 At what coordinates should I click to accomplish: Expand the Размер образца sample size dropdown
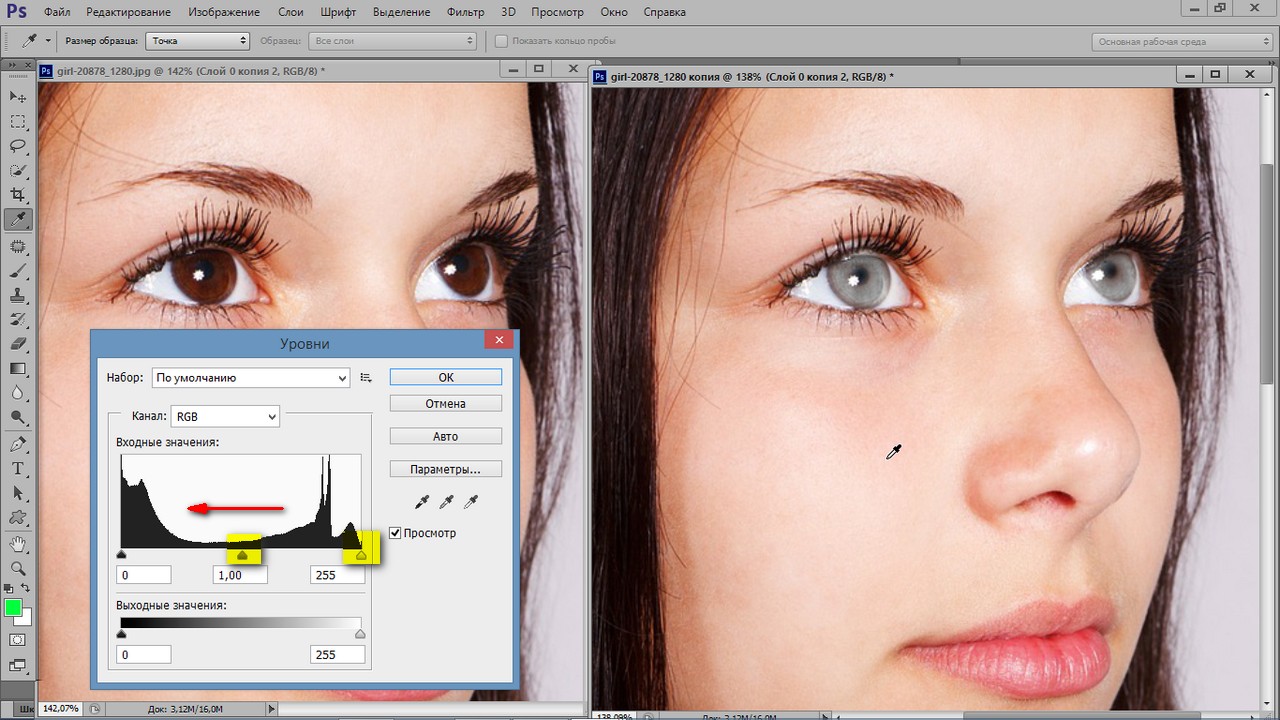pos(198,41)
